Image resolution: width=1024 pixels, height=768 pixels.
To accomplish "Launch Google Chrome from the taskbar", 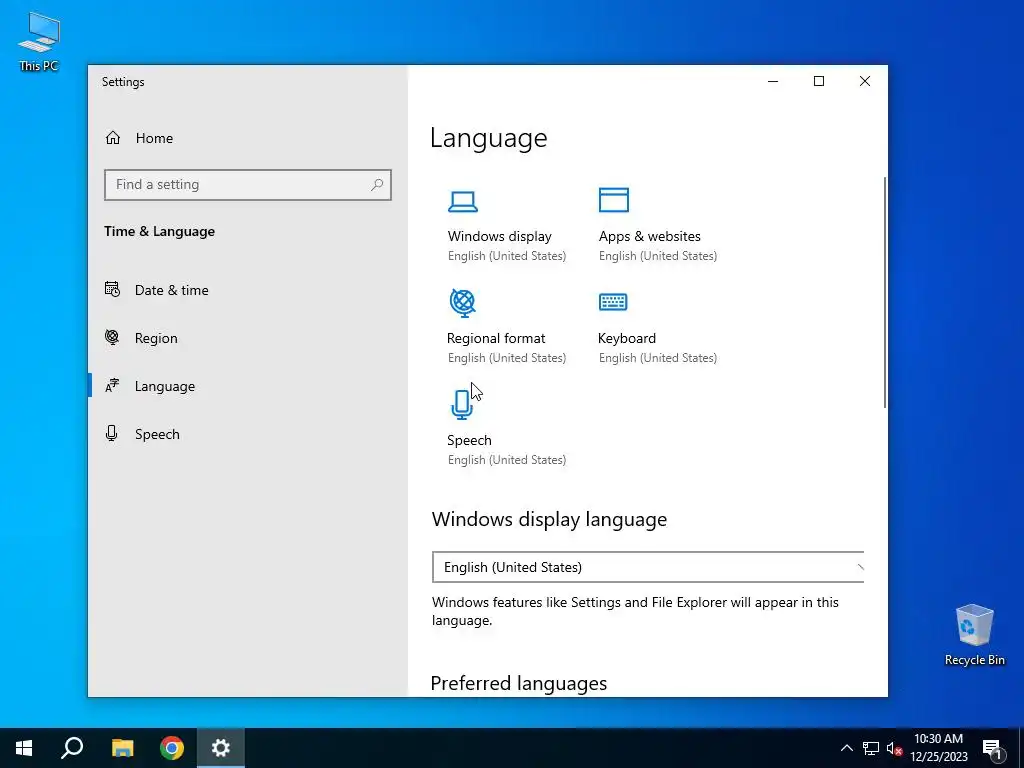I will pos(172,748).
